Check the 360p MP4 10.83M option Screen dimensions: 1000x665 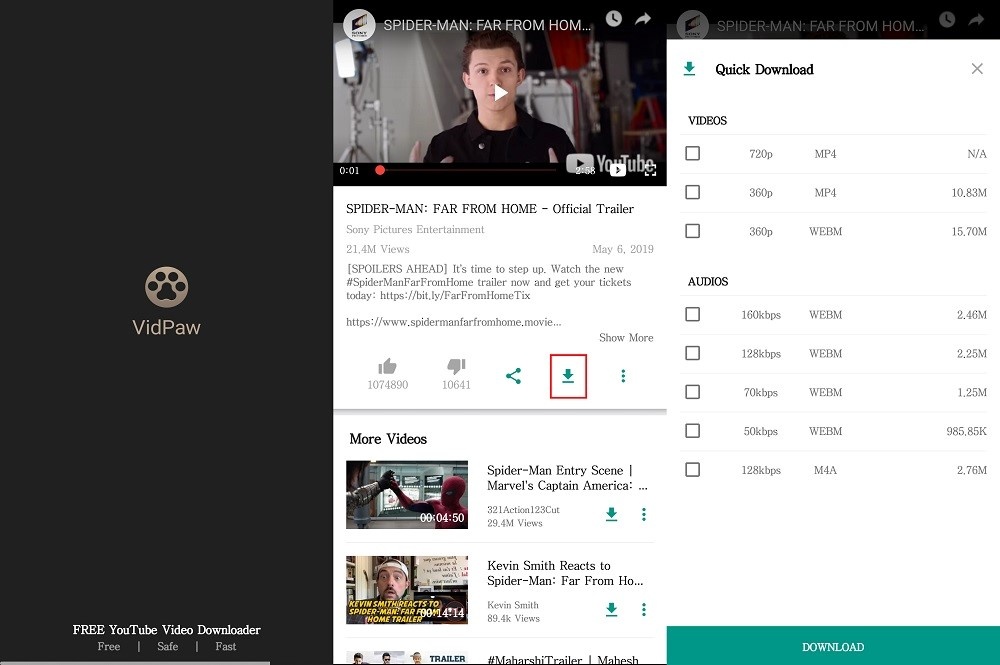click(x=693, y=193)
